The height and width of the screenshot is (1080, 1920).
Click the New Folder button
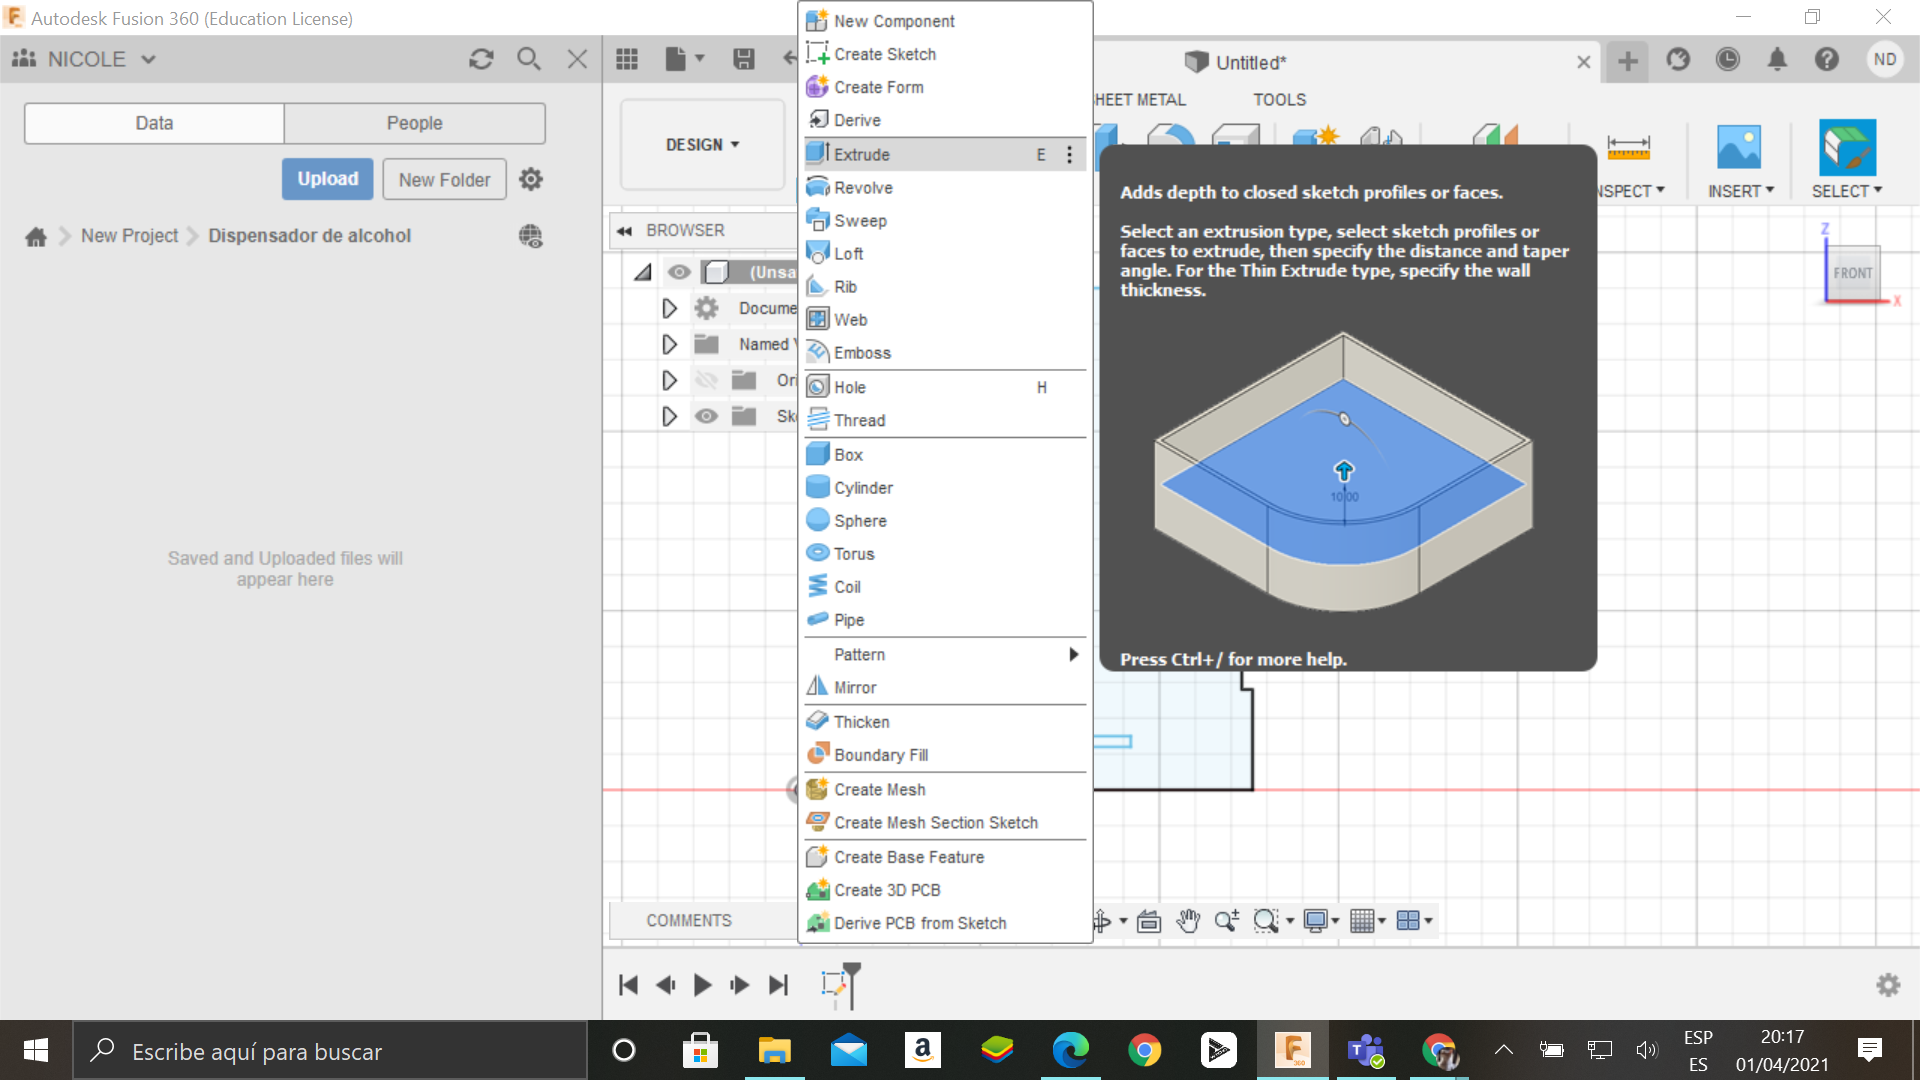pyautogui.click(x=444, y=180)
